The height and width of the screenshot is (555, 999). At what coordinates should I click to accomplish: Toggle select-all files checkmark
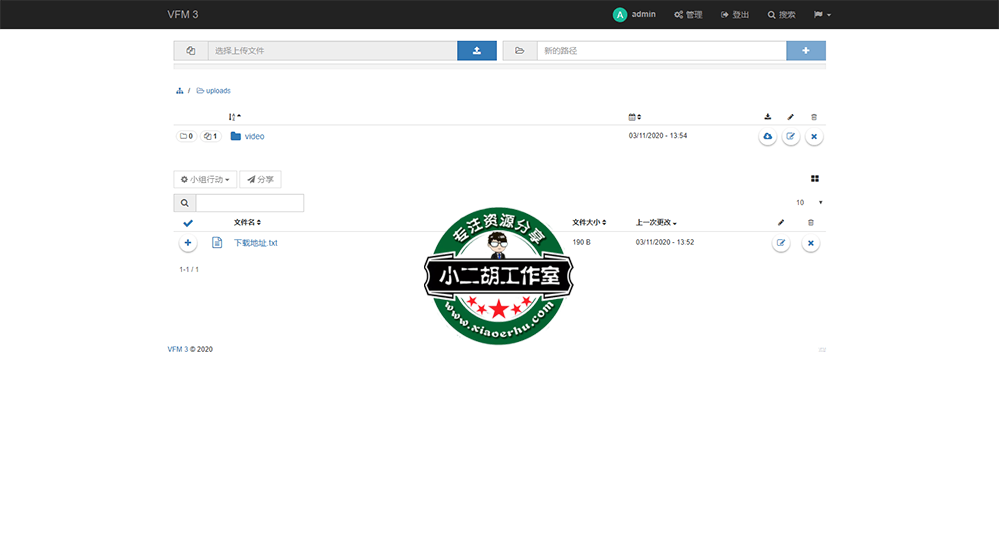188,223
